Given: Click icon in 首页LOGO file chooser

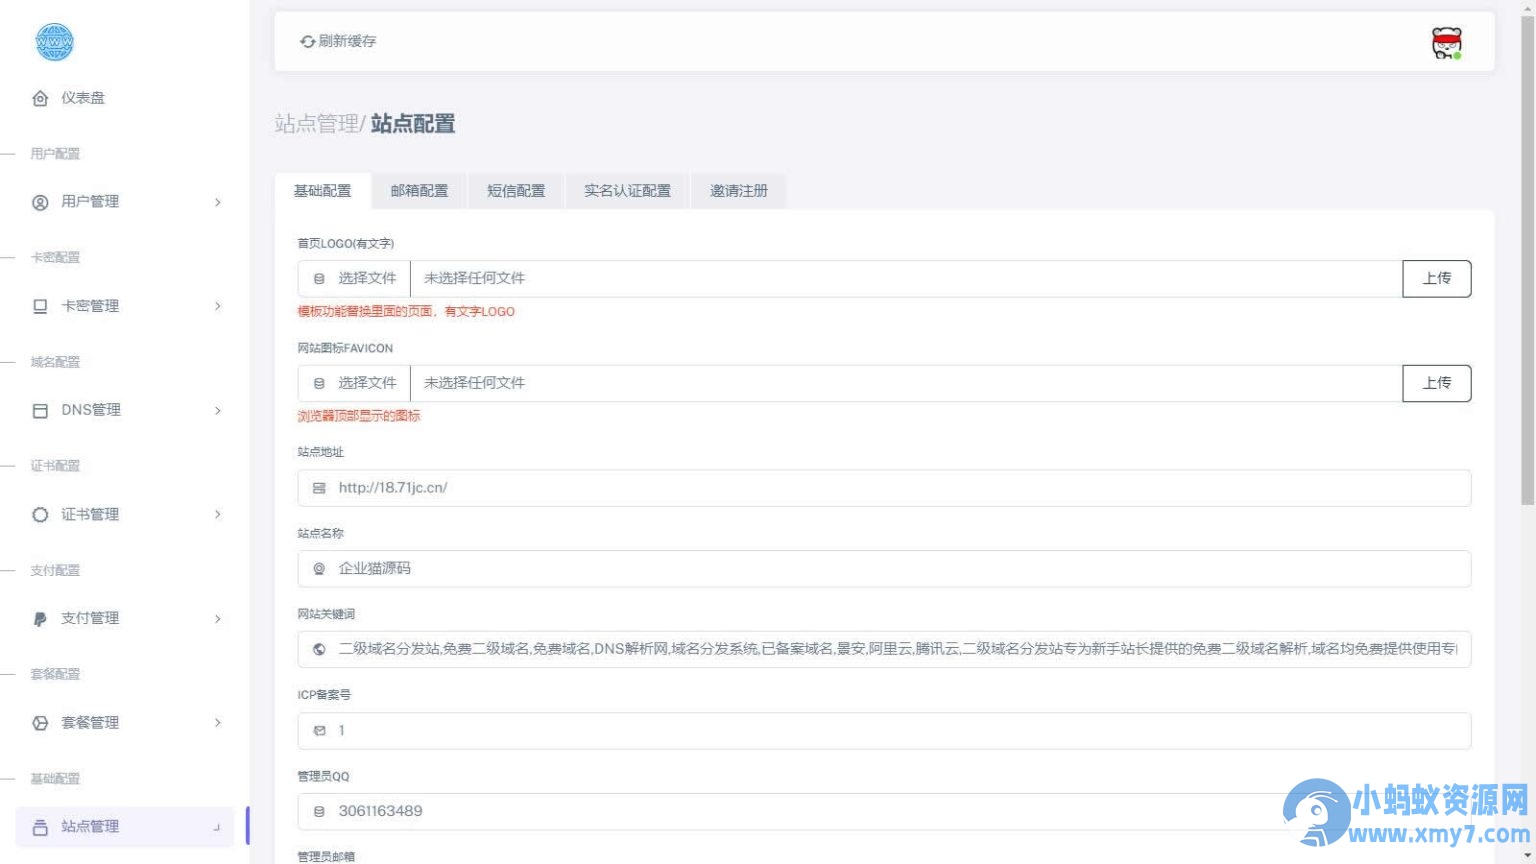Looking at the screenshot, I should 319,279.
